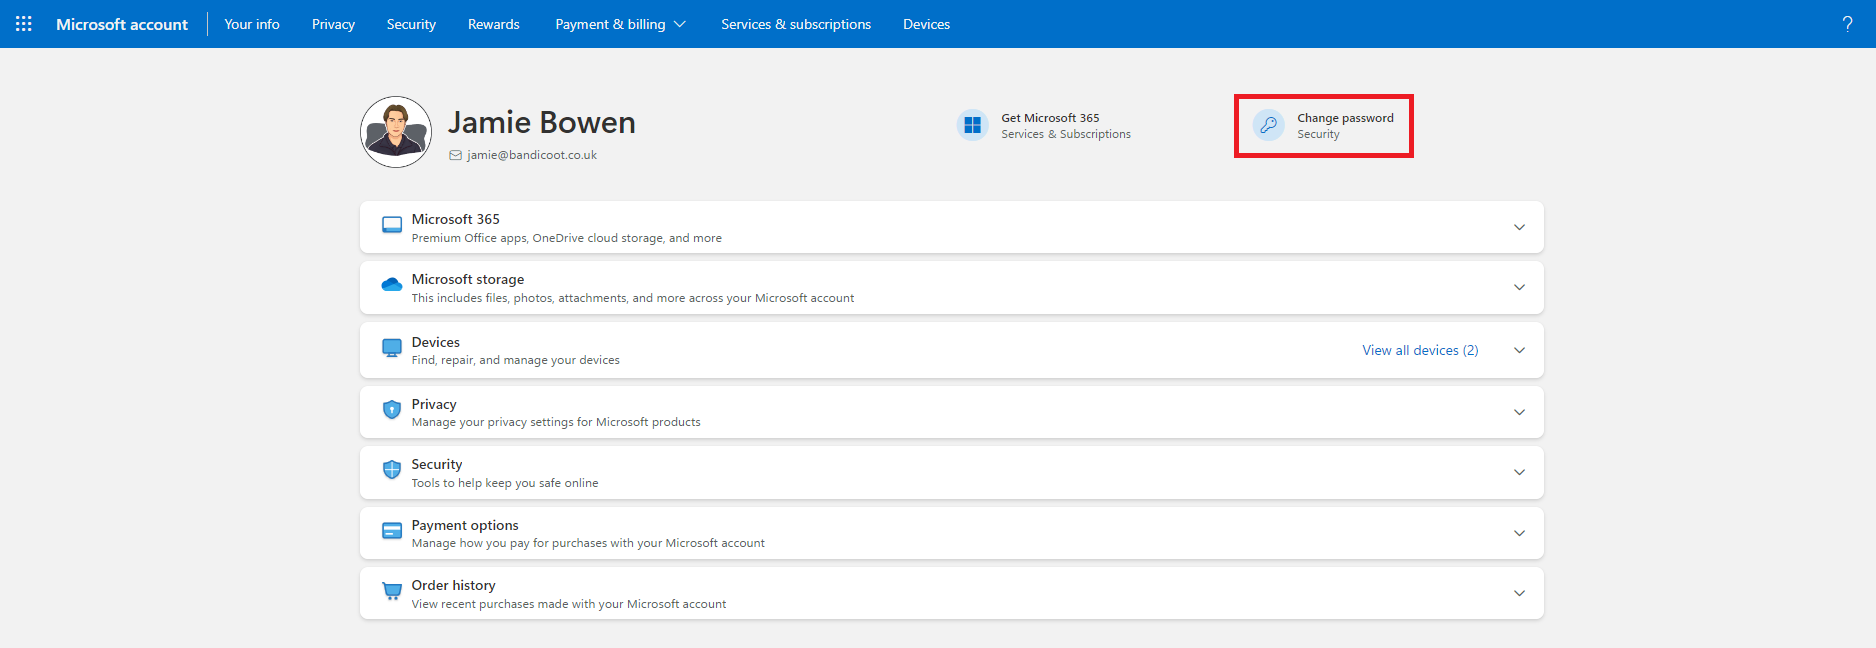
Task: Click the Devices monitor icon
Action: (x=392, y=348)
